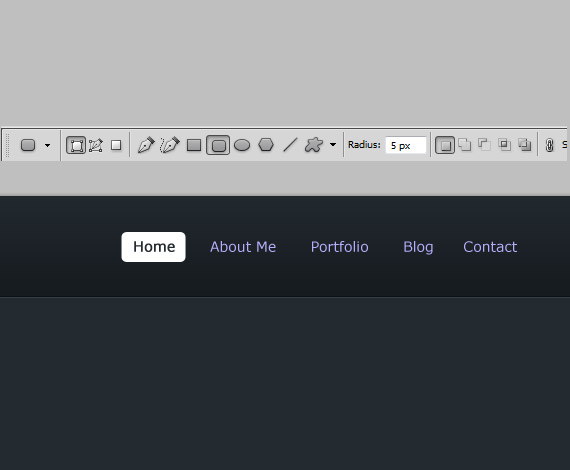Click the Radius label text
This screenshot has height=470, width=570.
364,145
